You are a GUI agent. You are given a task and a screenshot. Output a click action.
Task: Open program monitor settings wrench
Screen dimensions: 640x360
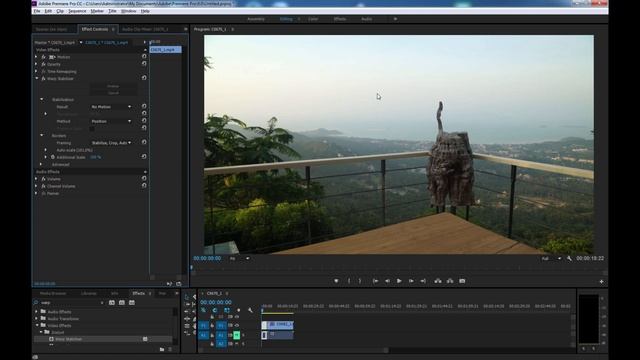[569, 258]
